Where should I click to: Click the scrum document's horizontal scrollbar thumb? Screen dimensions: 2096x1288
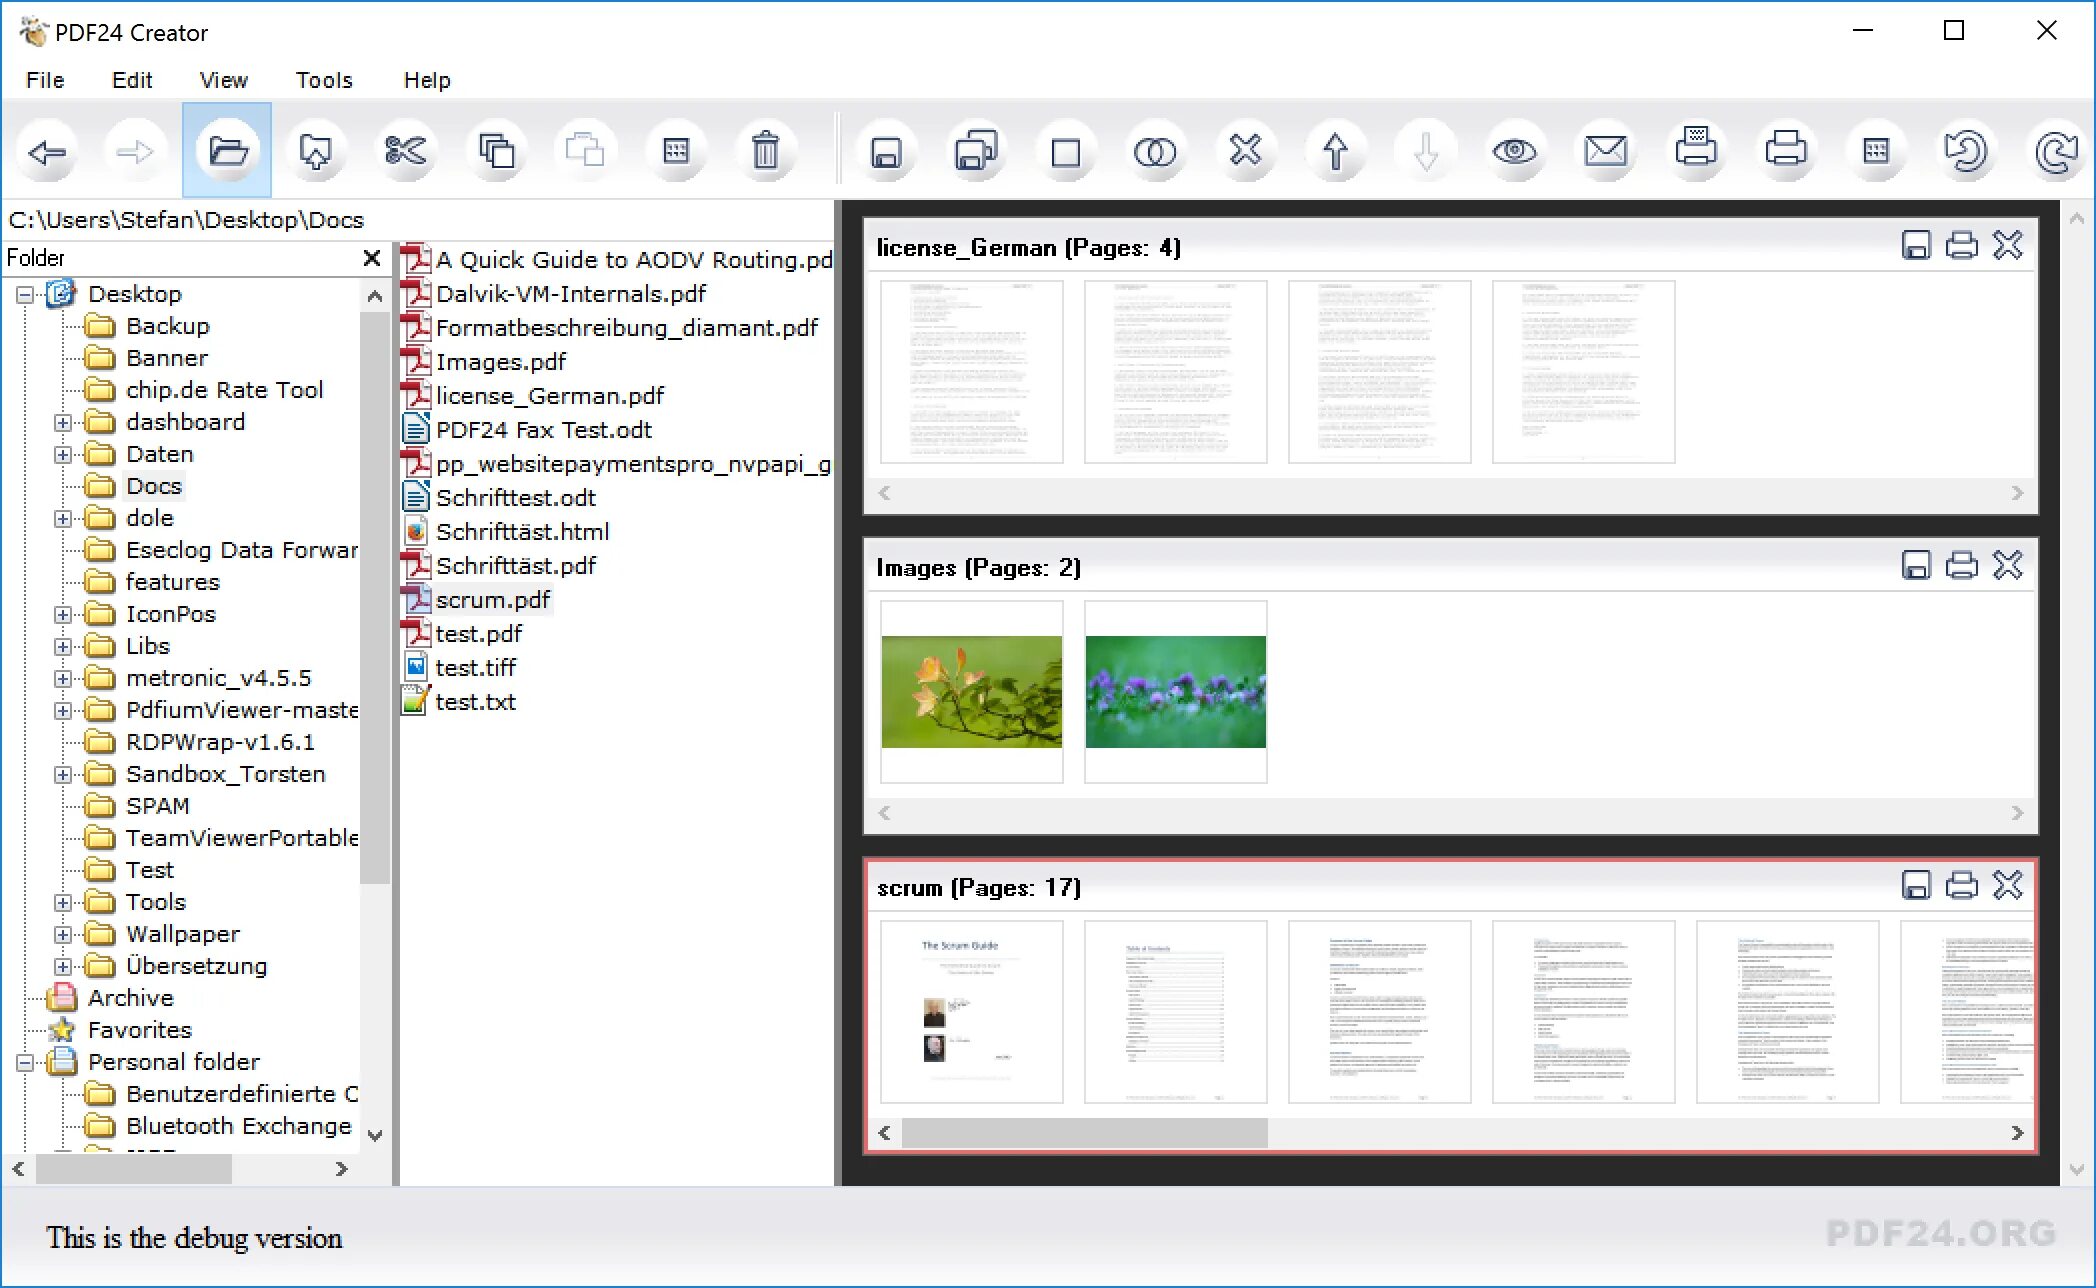pyautogui.click(x=1084, y=1133)
